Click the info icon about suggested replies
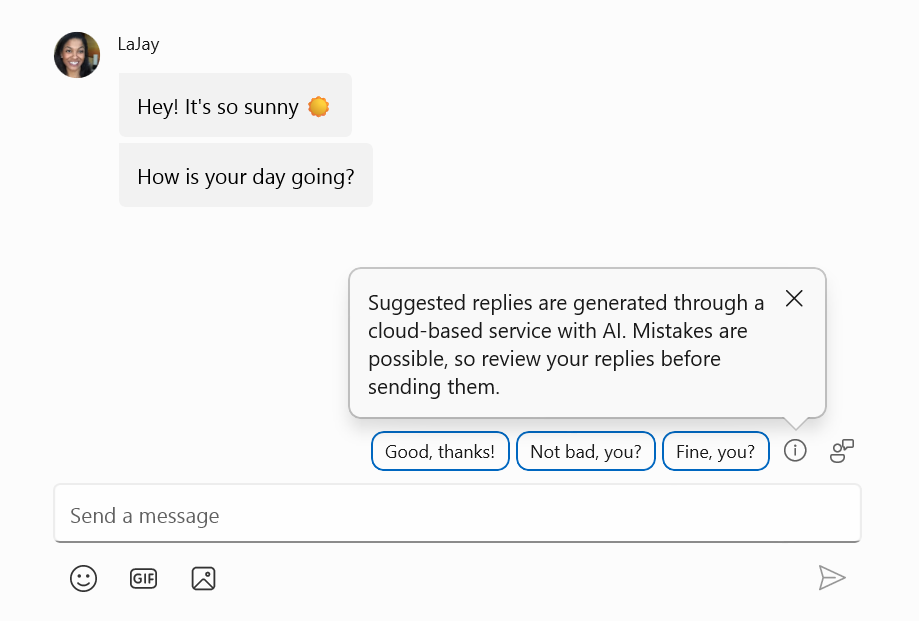 794,451
